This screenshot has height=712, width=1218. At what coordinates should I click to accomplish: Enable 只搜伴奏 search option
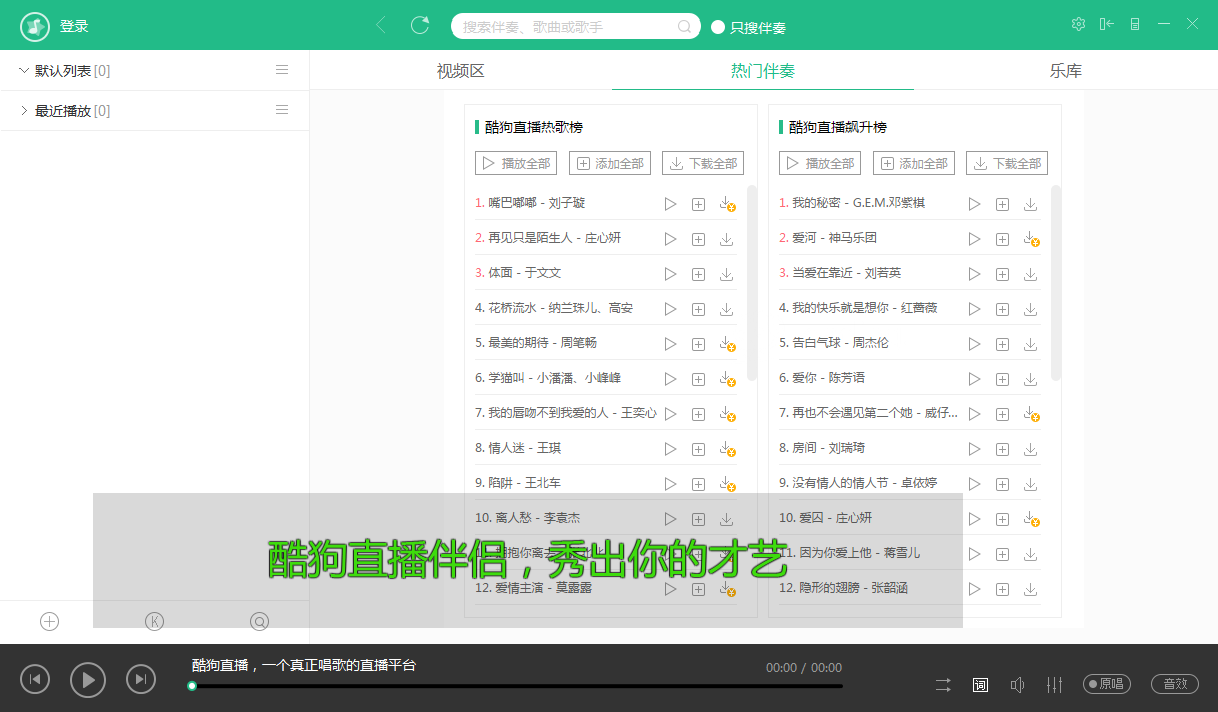(x=718, y=27)
